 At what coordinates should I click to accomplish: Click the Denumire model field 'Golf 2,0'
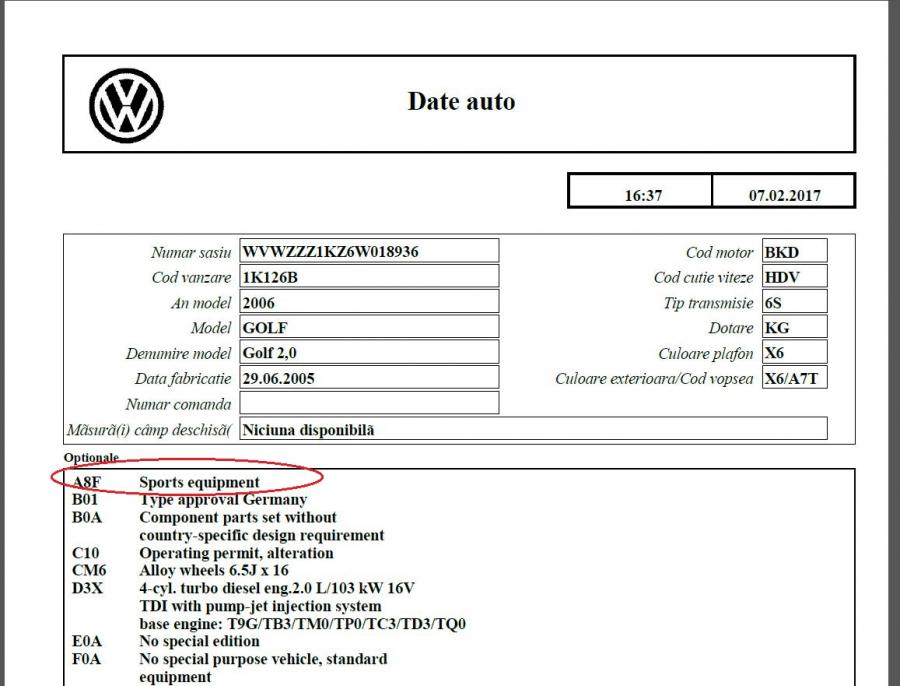[369, 353]
